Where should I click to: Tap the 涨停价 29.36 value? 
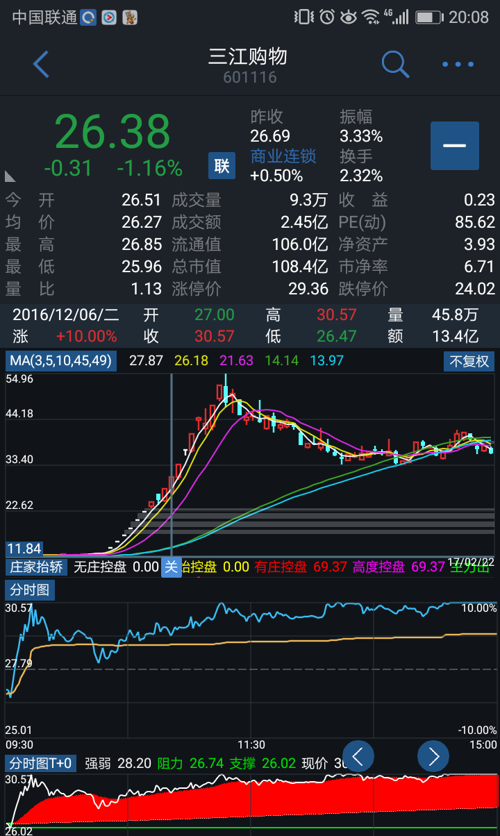click(x=309, y=289)
